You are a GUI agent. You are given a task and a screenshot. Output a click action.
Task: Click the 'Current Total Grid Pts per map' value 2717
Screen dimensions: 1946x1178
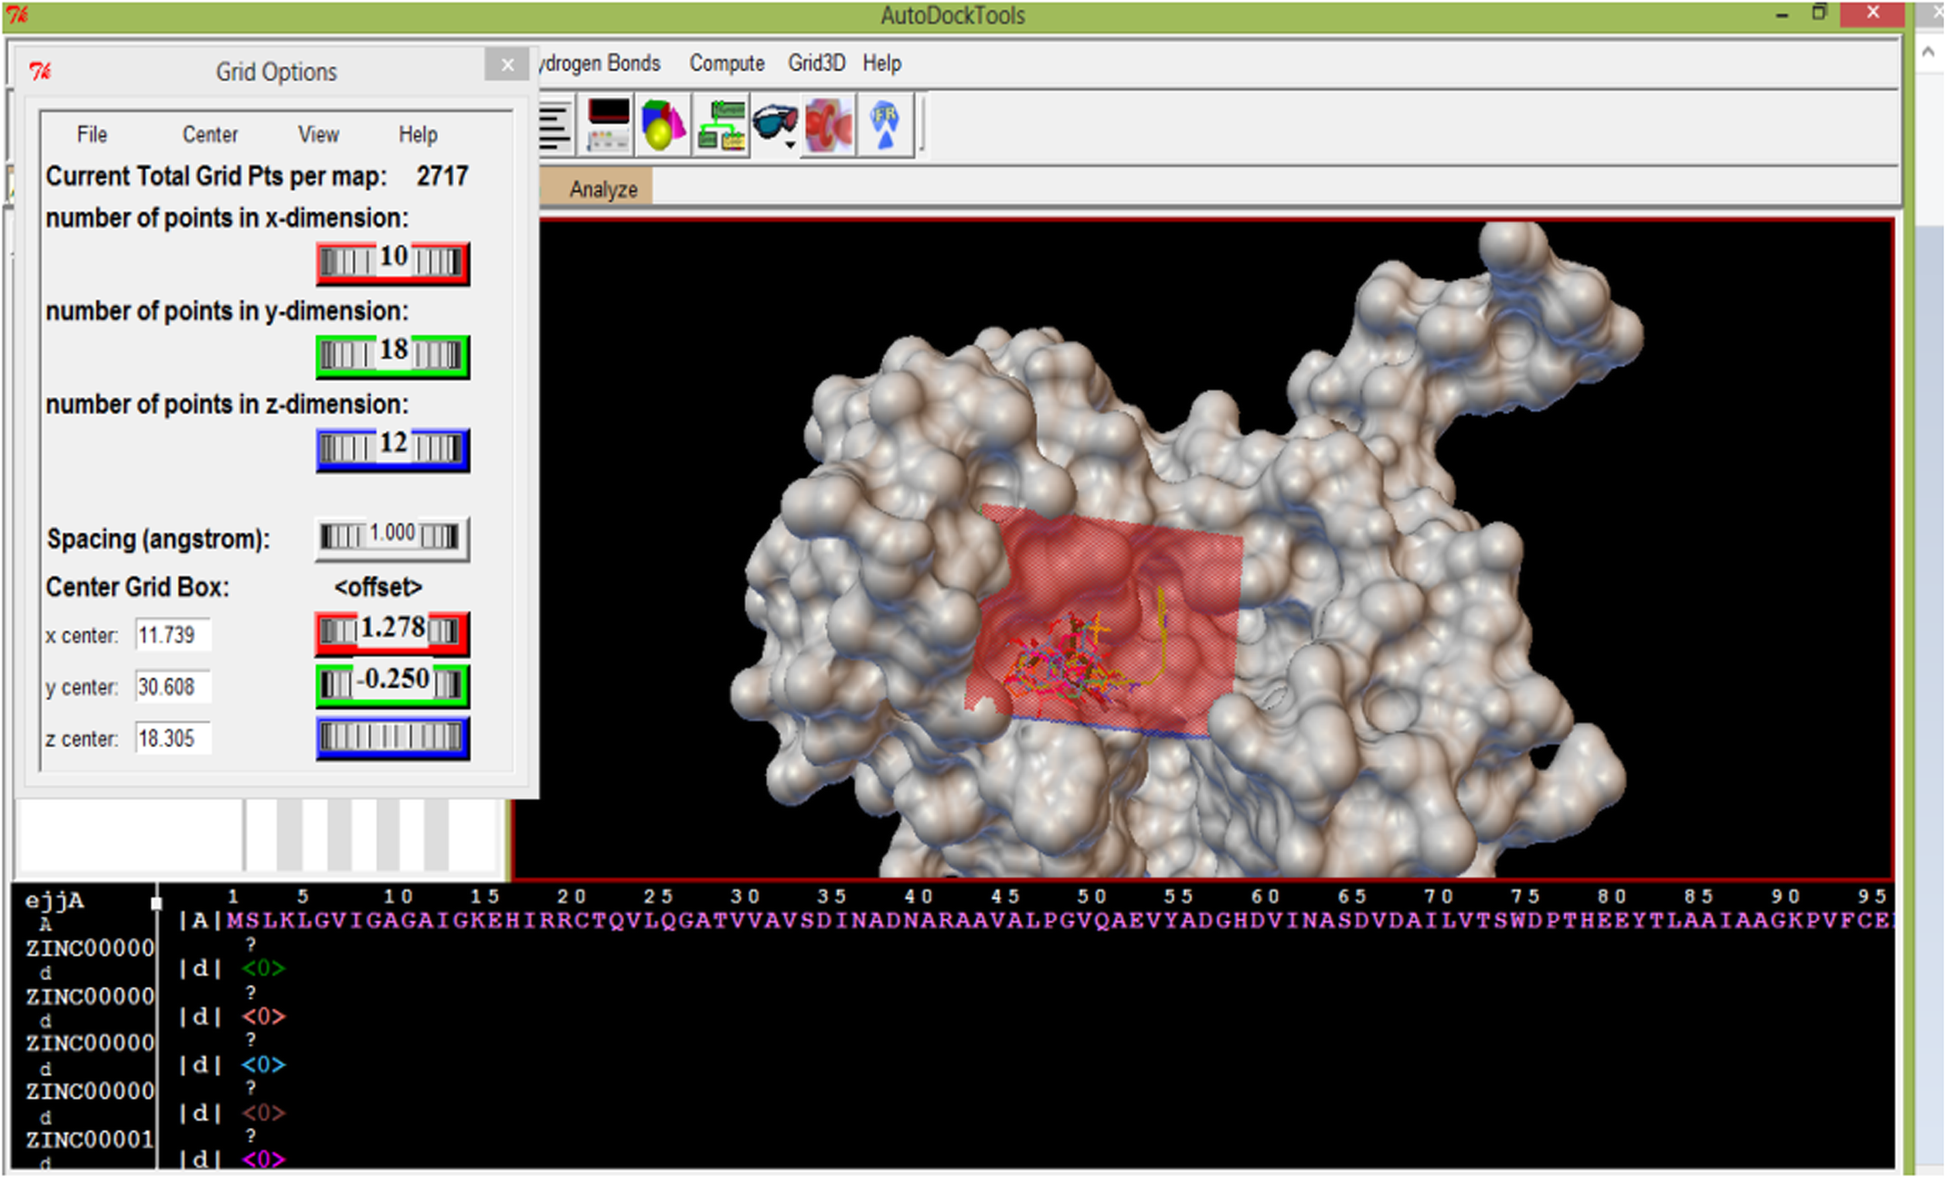[442, 176]
